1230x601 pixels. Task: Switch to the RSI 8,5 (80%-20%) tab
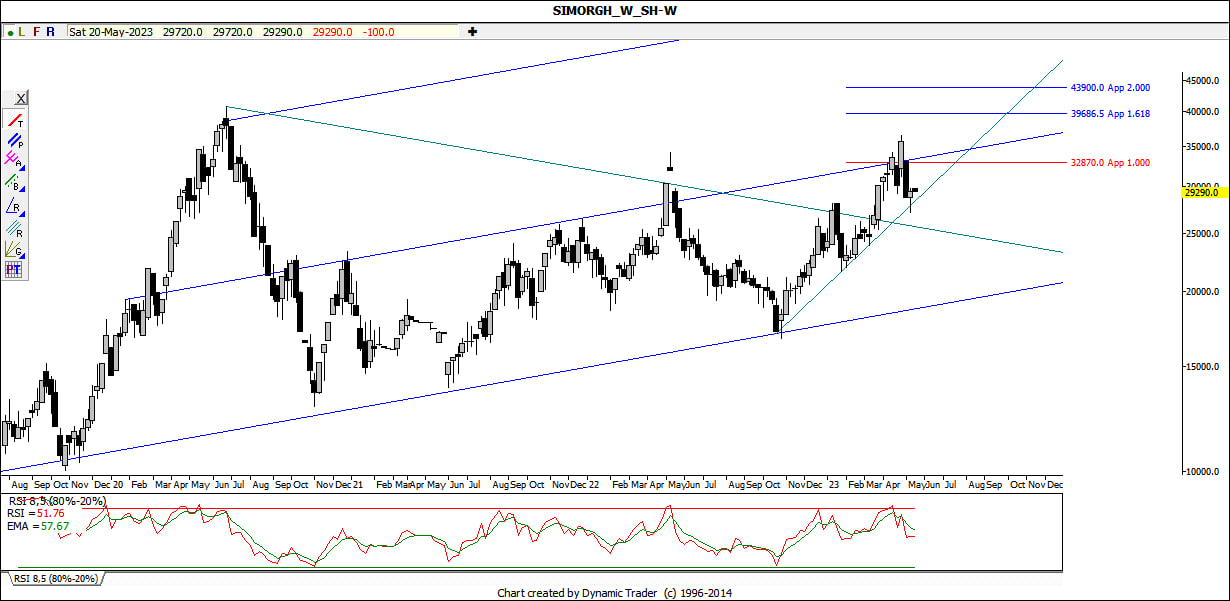pyautogui.click(x=55, y=579)
